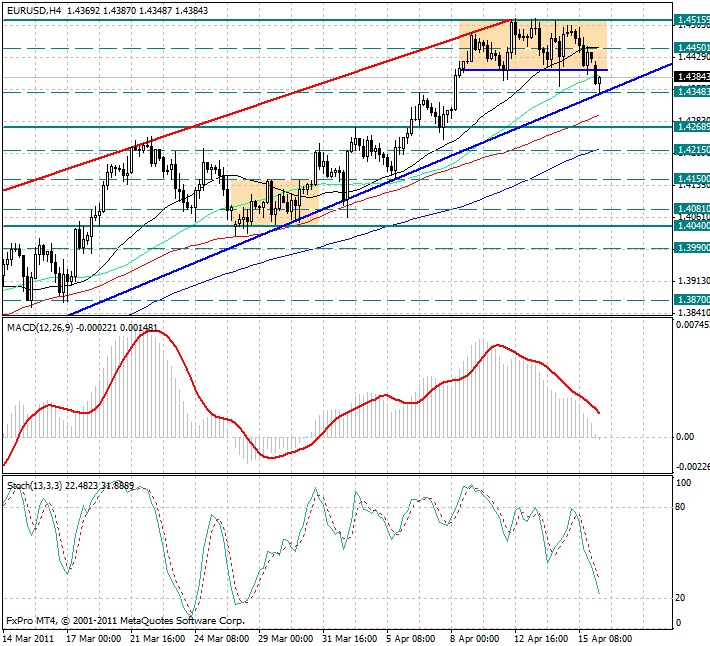Click the 1.38410 price scale value
This screenshot has width=710, height=646.
[693, 312]
